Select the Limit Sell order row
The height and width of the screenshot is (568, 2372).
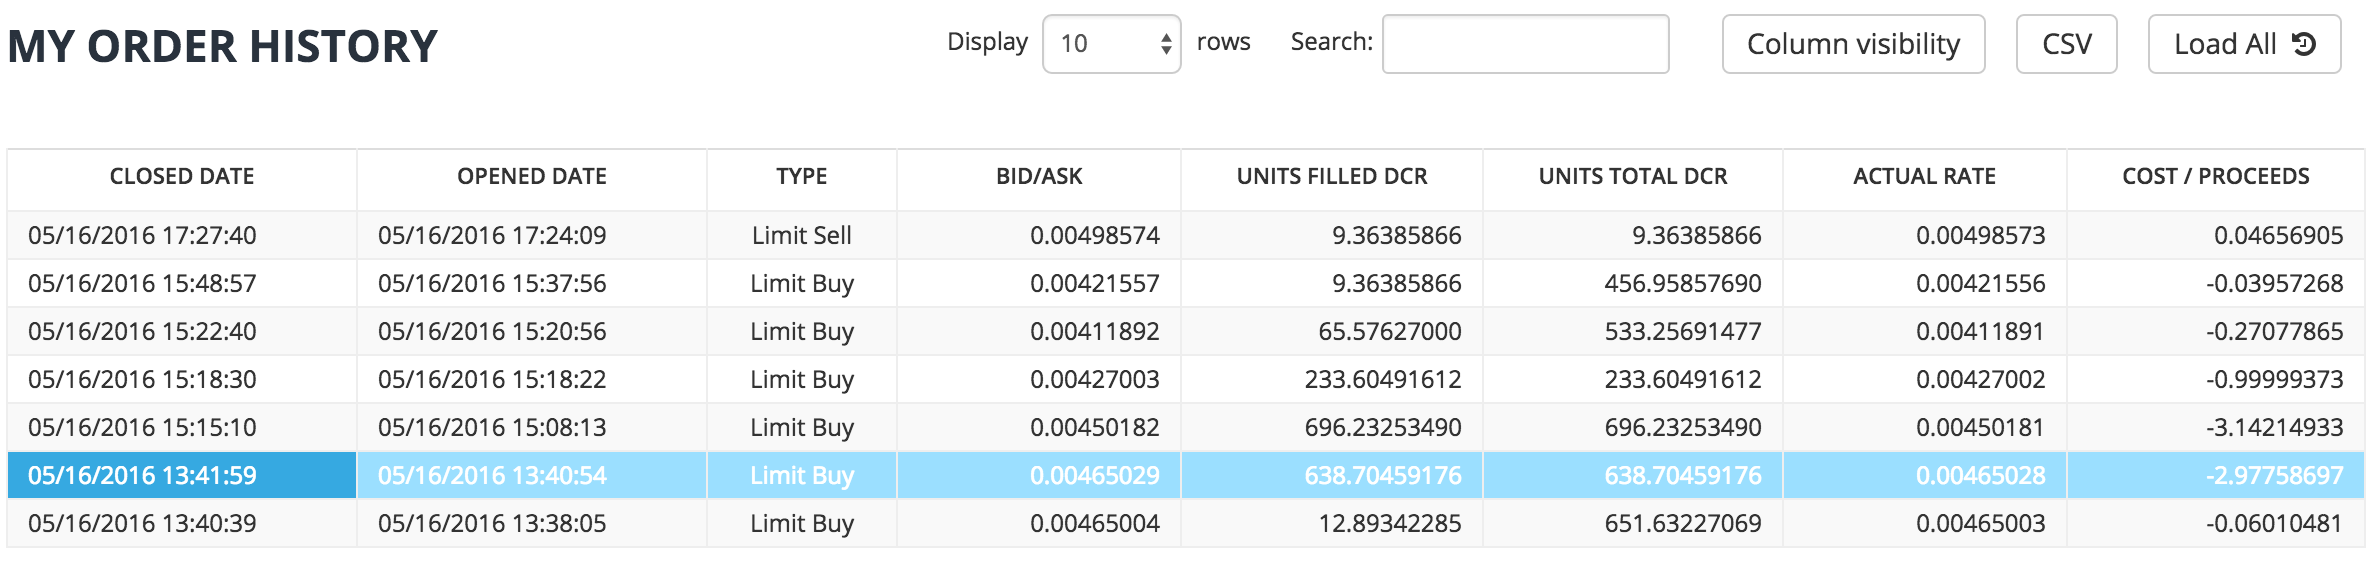click(x=802, y=235)
